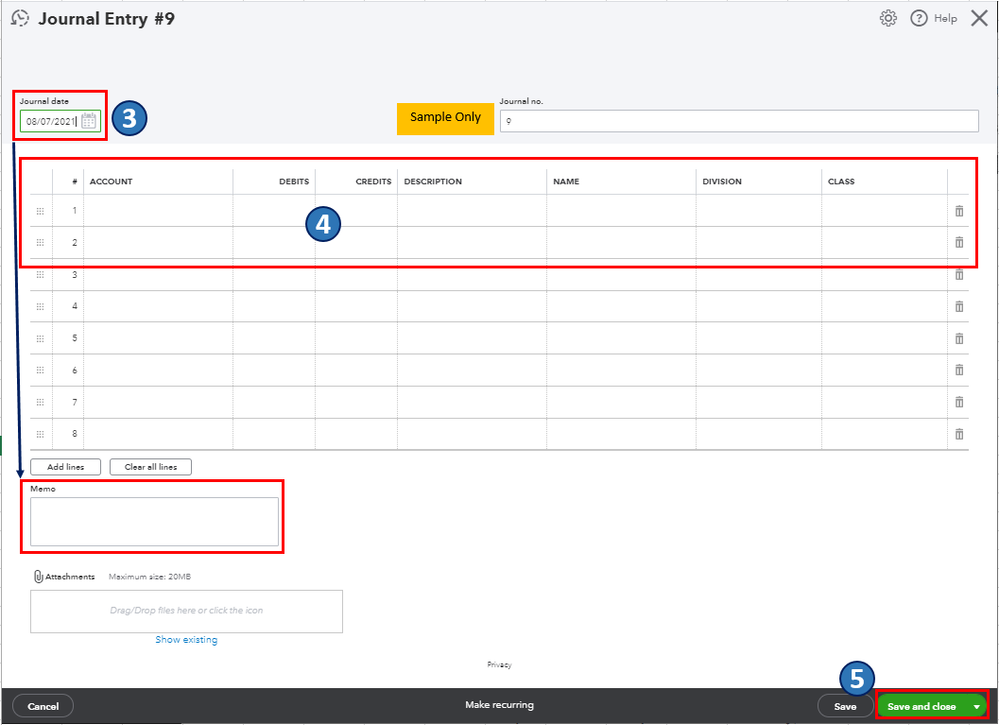Open the Name cell in line 2
The image size is (999, 725).
(x=621, y=243)
